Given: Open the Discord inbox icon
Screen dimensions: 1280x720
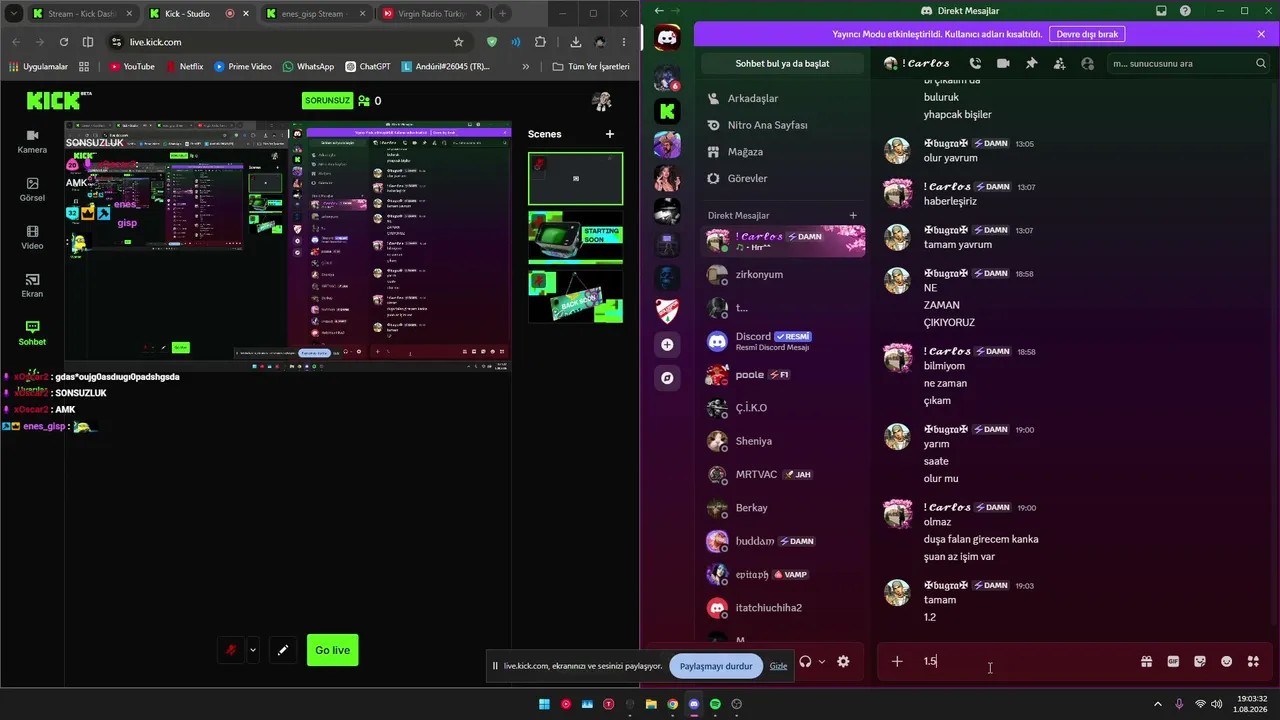Looking at the screenshot, I should pos(1161,11).
